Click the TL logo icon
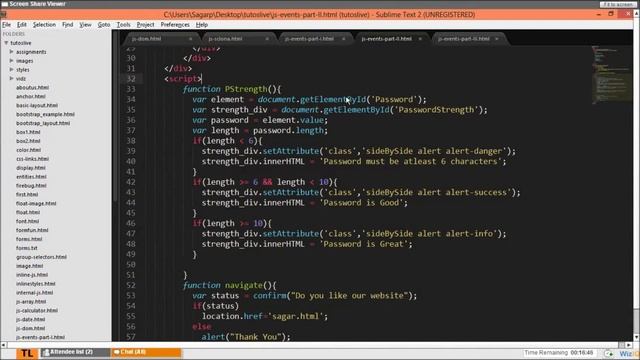 tap(27, 353)
